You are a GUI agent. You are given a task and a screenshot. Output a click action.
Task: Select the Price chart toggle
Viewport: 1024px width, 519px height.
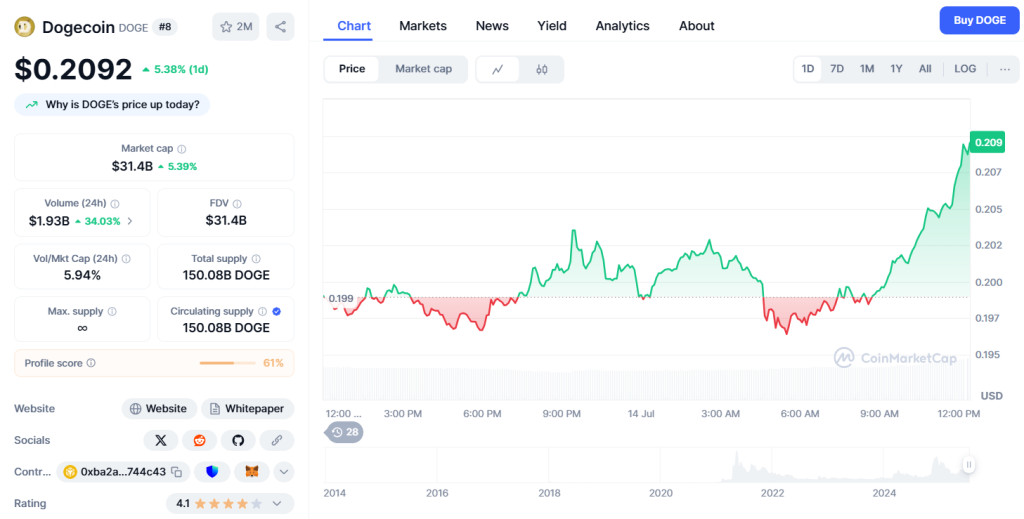(x=352, y=69)
